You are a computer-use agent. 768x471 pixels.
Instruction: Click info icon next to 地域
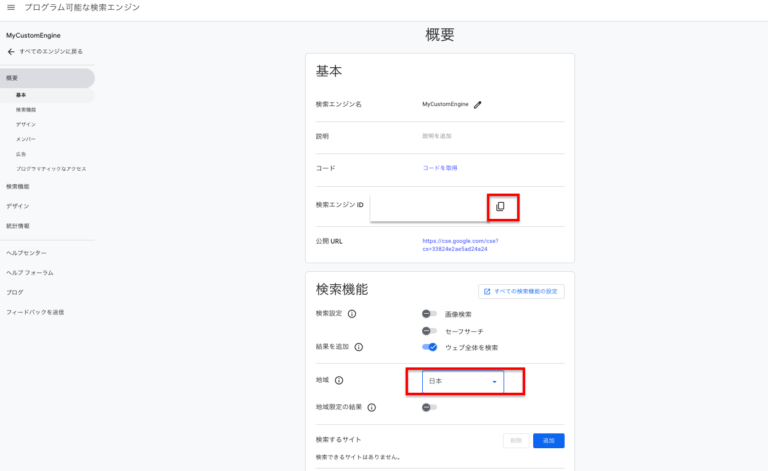point(339,381)
